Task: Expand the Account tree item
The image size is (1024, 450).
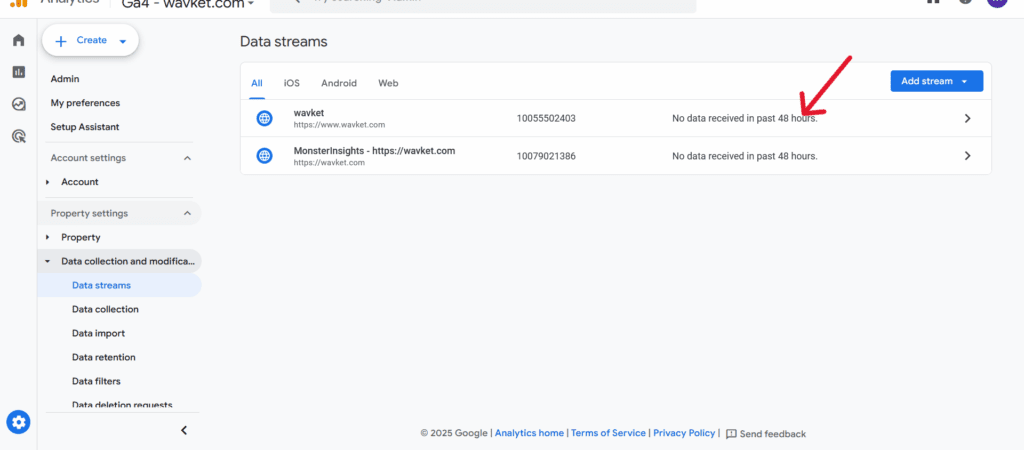Action: tap(48, 182)
